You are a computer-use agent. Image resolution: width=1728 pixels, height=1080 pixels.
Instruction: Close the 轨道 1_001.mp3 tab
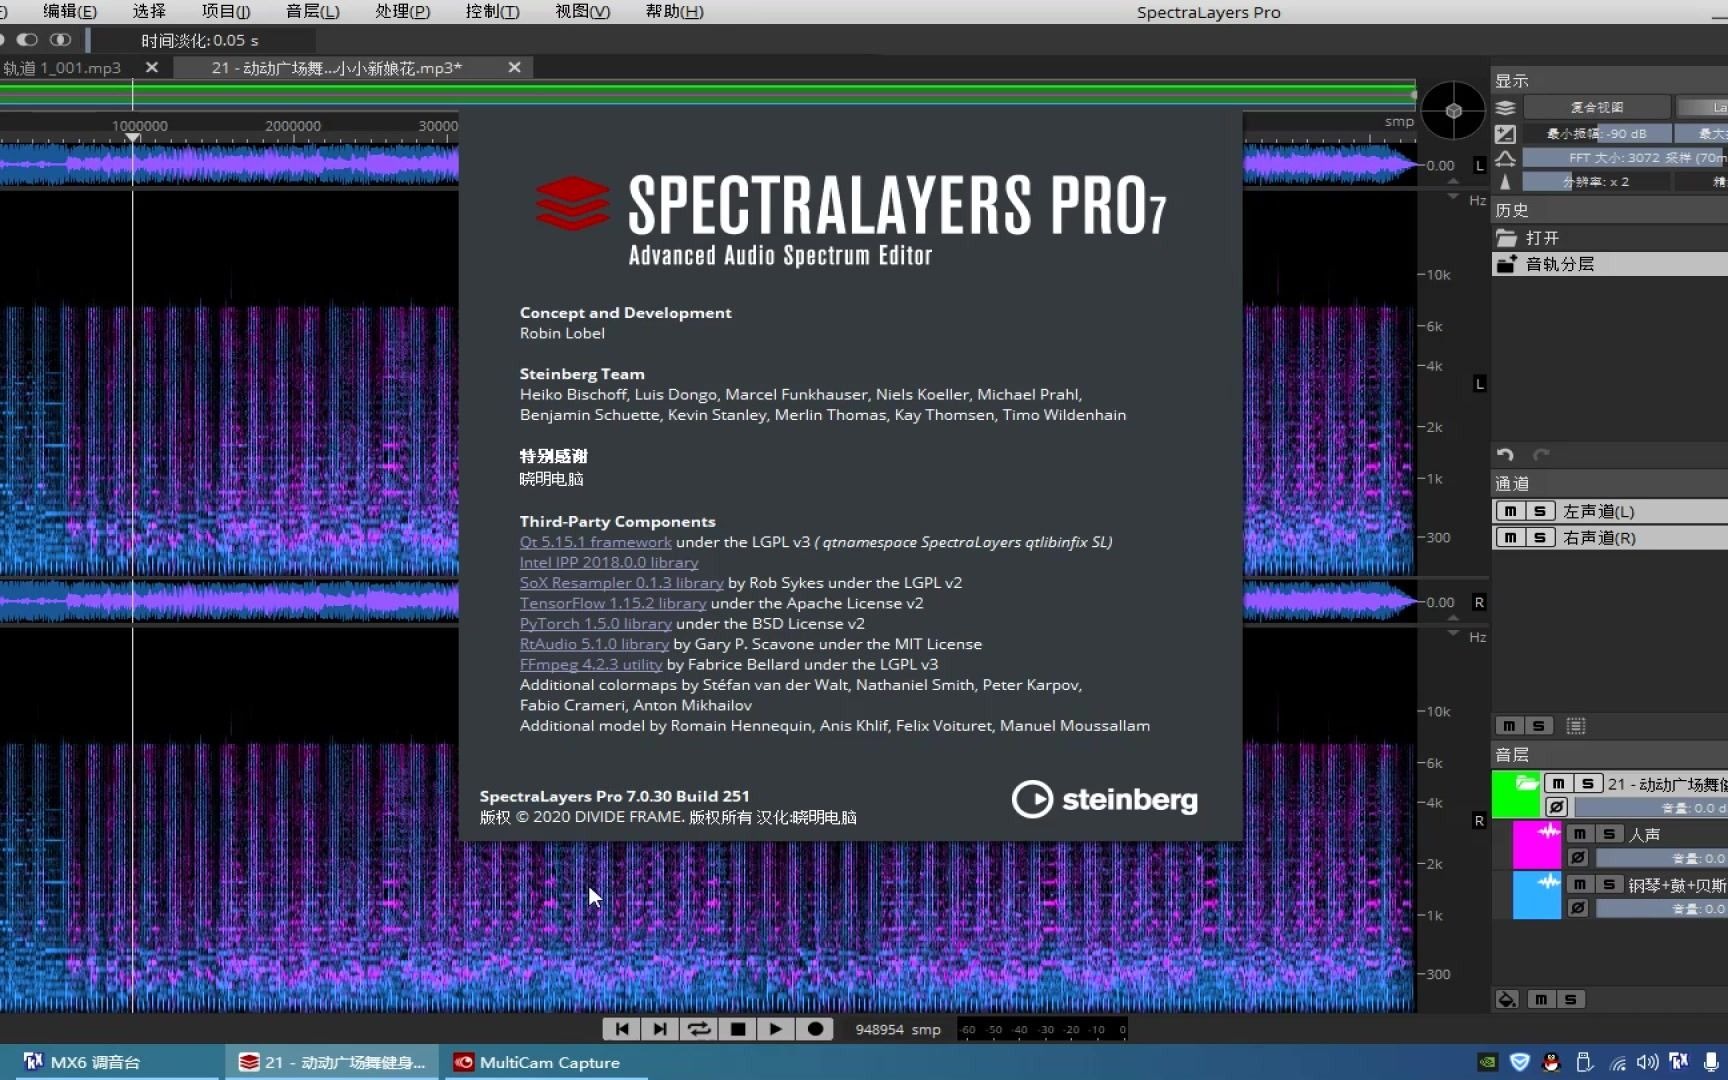(x=152, y=67)
